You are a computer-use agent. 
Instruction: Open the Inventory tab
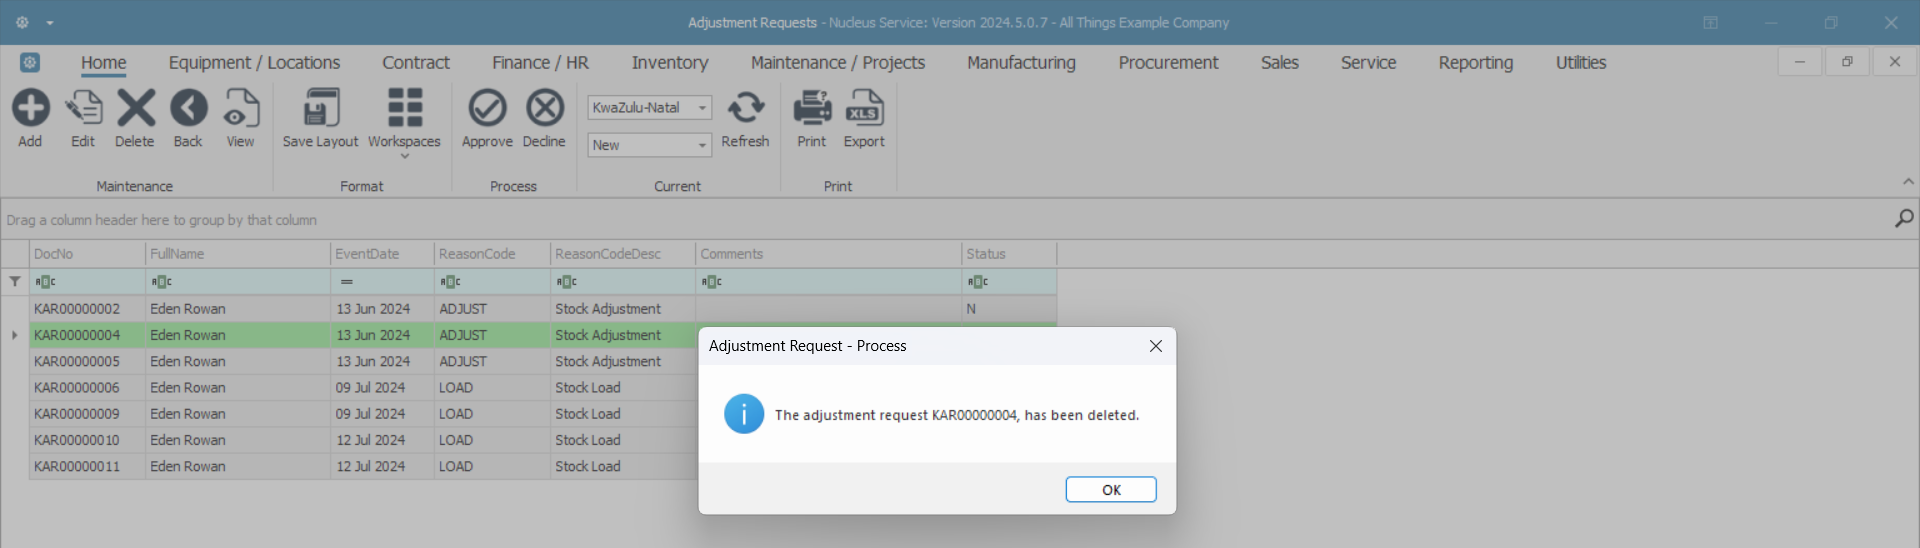669,63
